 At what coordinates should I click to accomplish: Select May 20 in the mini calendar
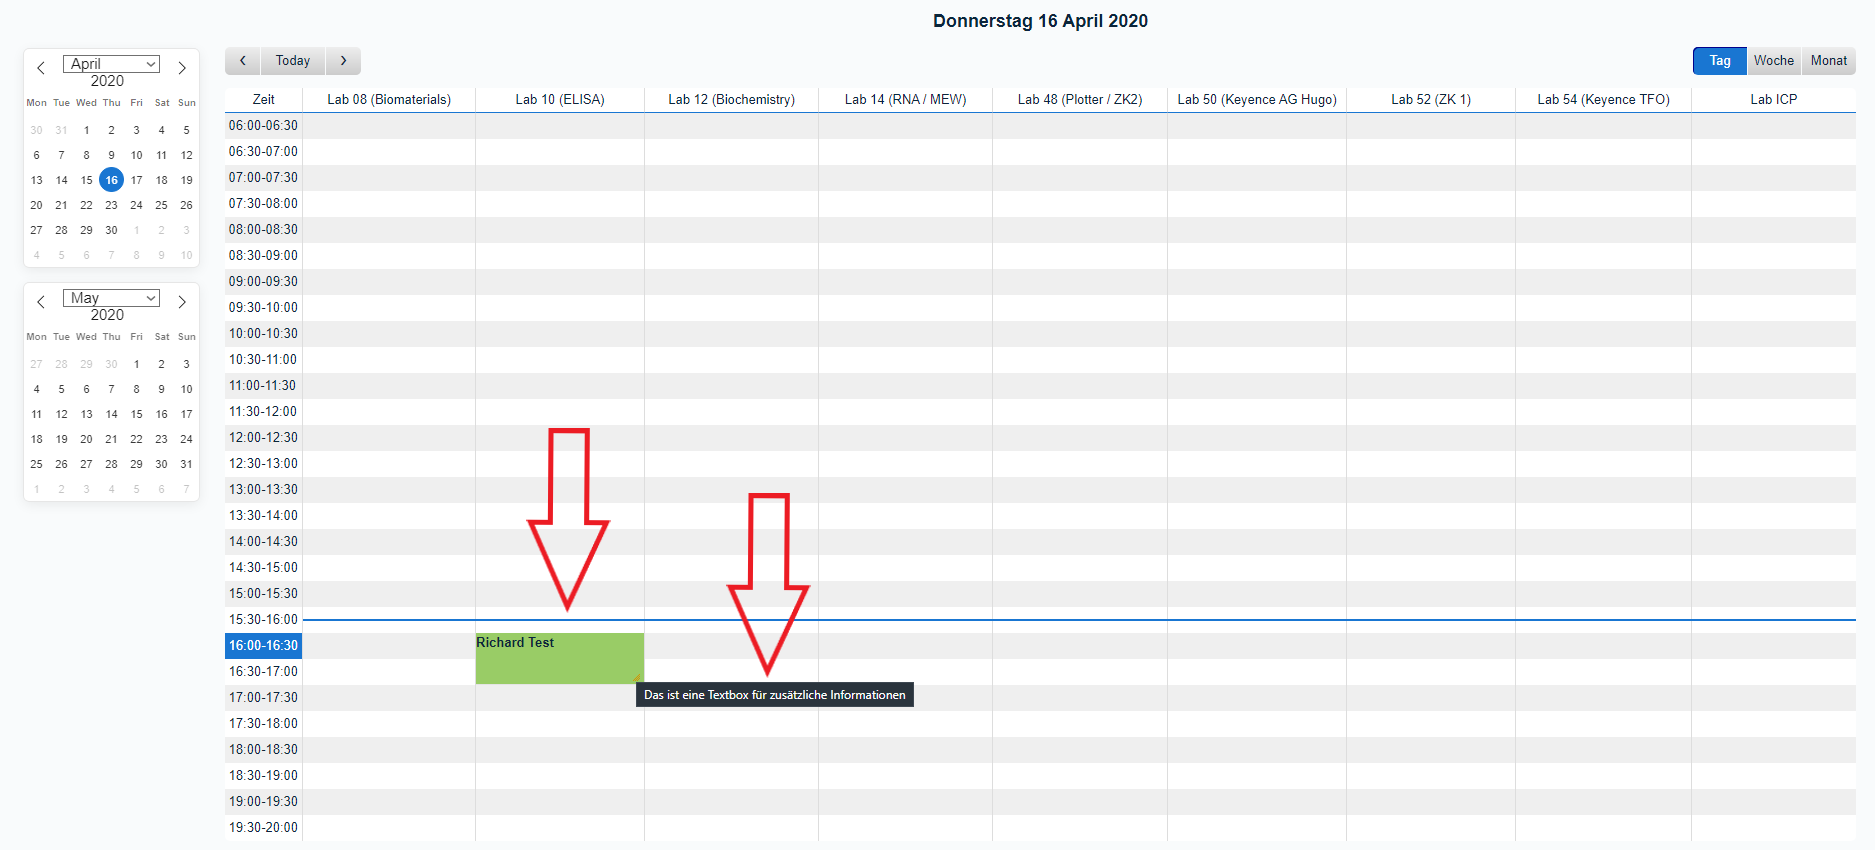[x=86, y=439]
